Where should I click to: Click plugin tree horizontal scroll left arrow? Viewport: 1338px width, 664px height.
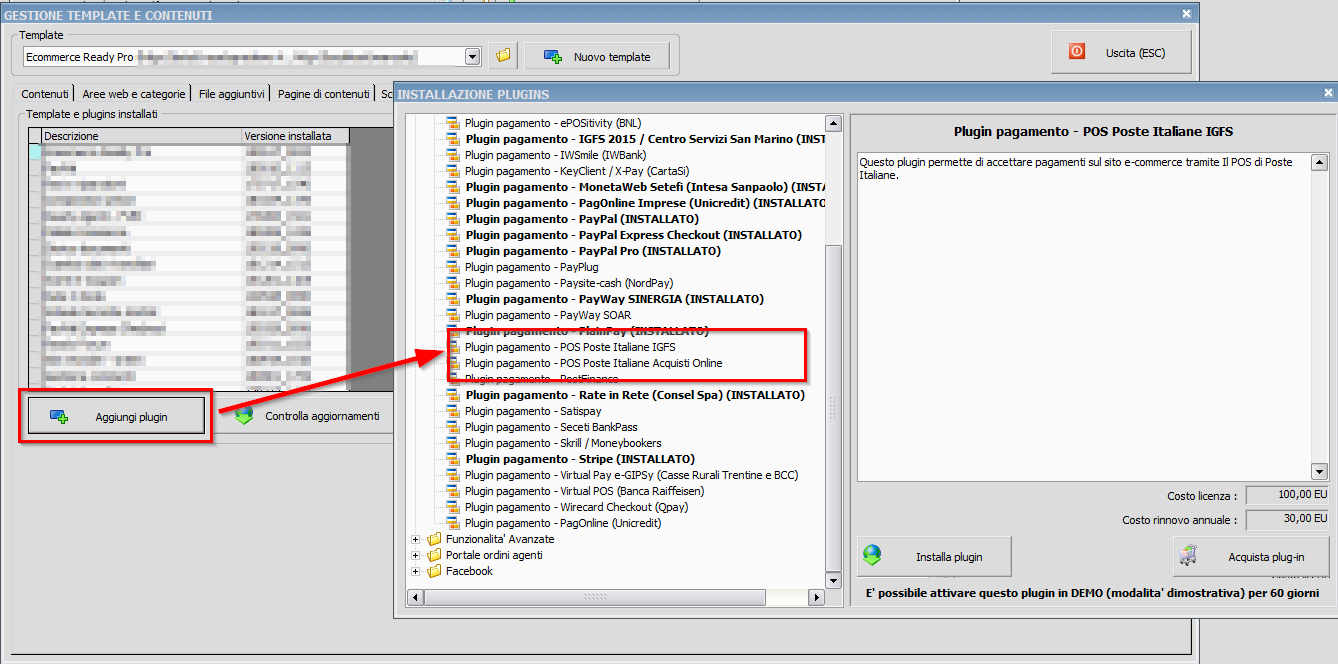(416, 597)
